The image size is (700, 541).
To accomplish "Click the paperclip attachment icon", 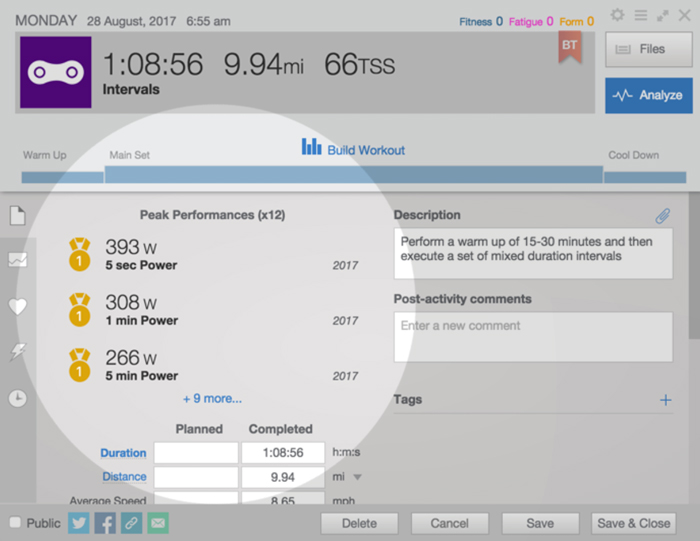I will pos(662,216).
